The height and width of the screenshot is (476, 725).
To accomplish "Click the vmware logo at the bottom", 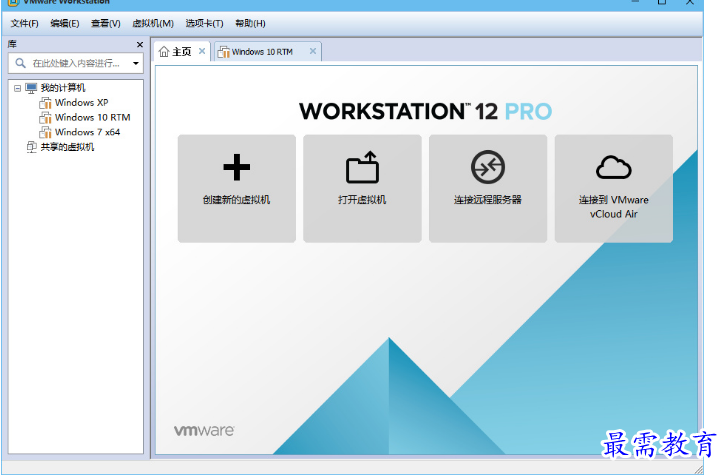I will coord(204,431).
